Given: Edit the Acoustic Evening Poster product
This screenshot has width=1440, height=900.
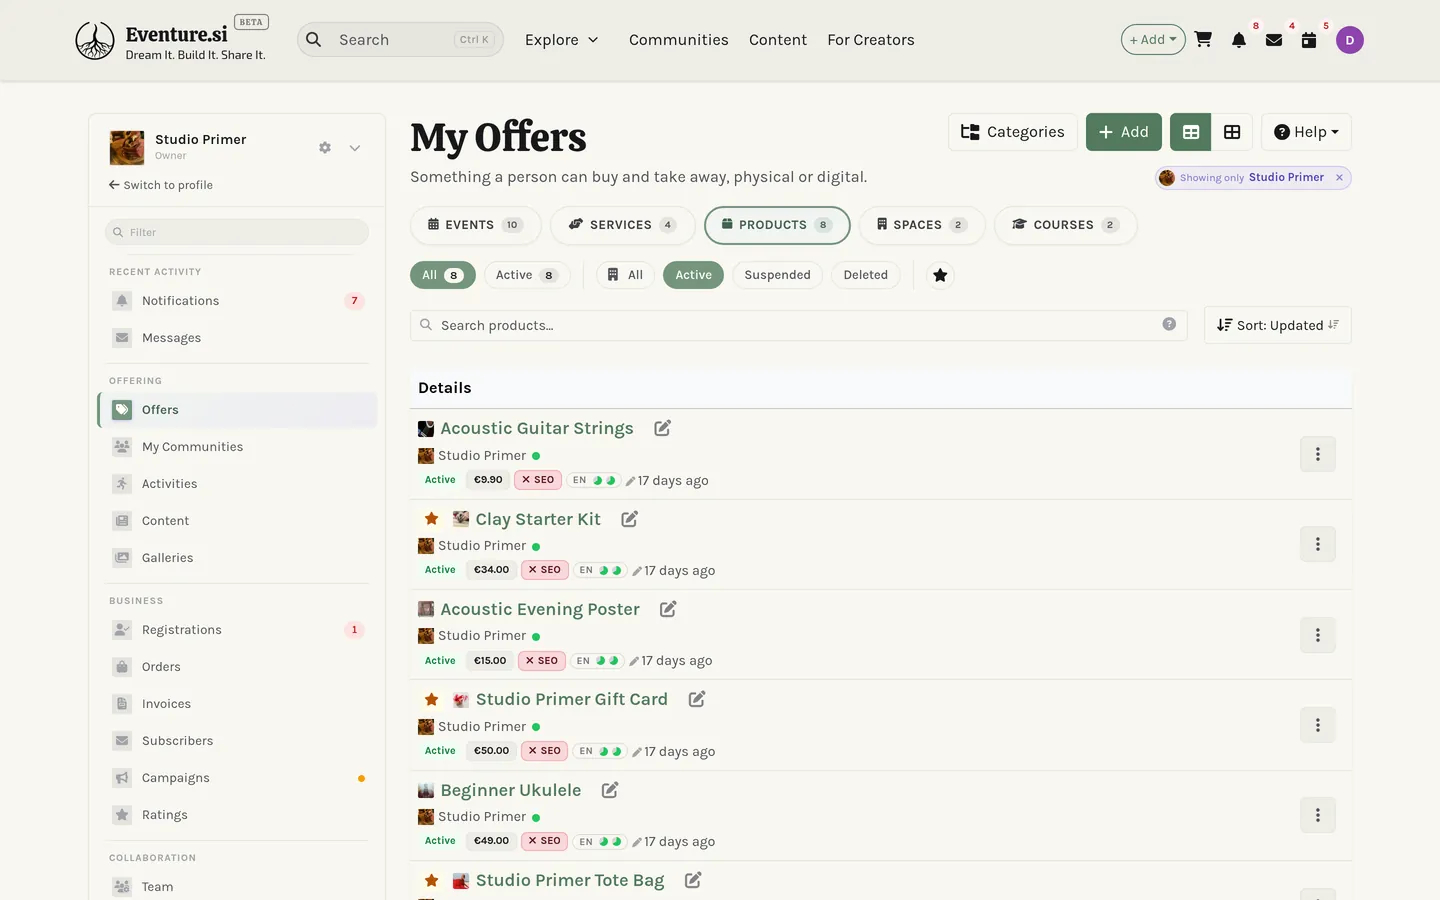Looking at the screenshot, I should 668,609.
